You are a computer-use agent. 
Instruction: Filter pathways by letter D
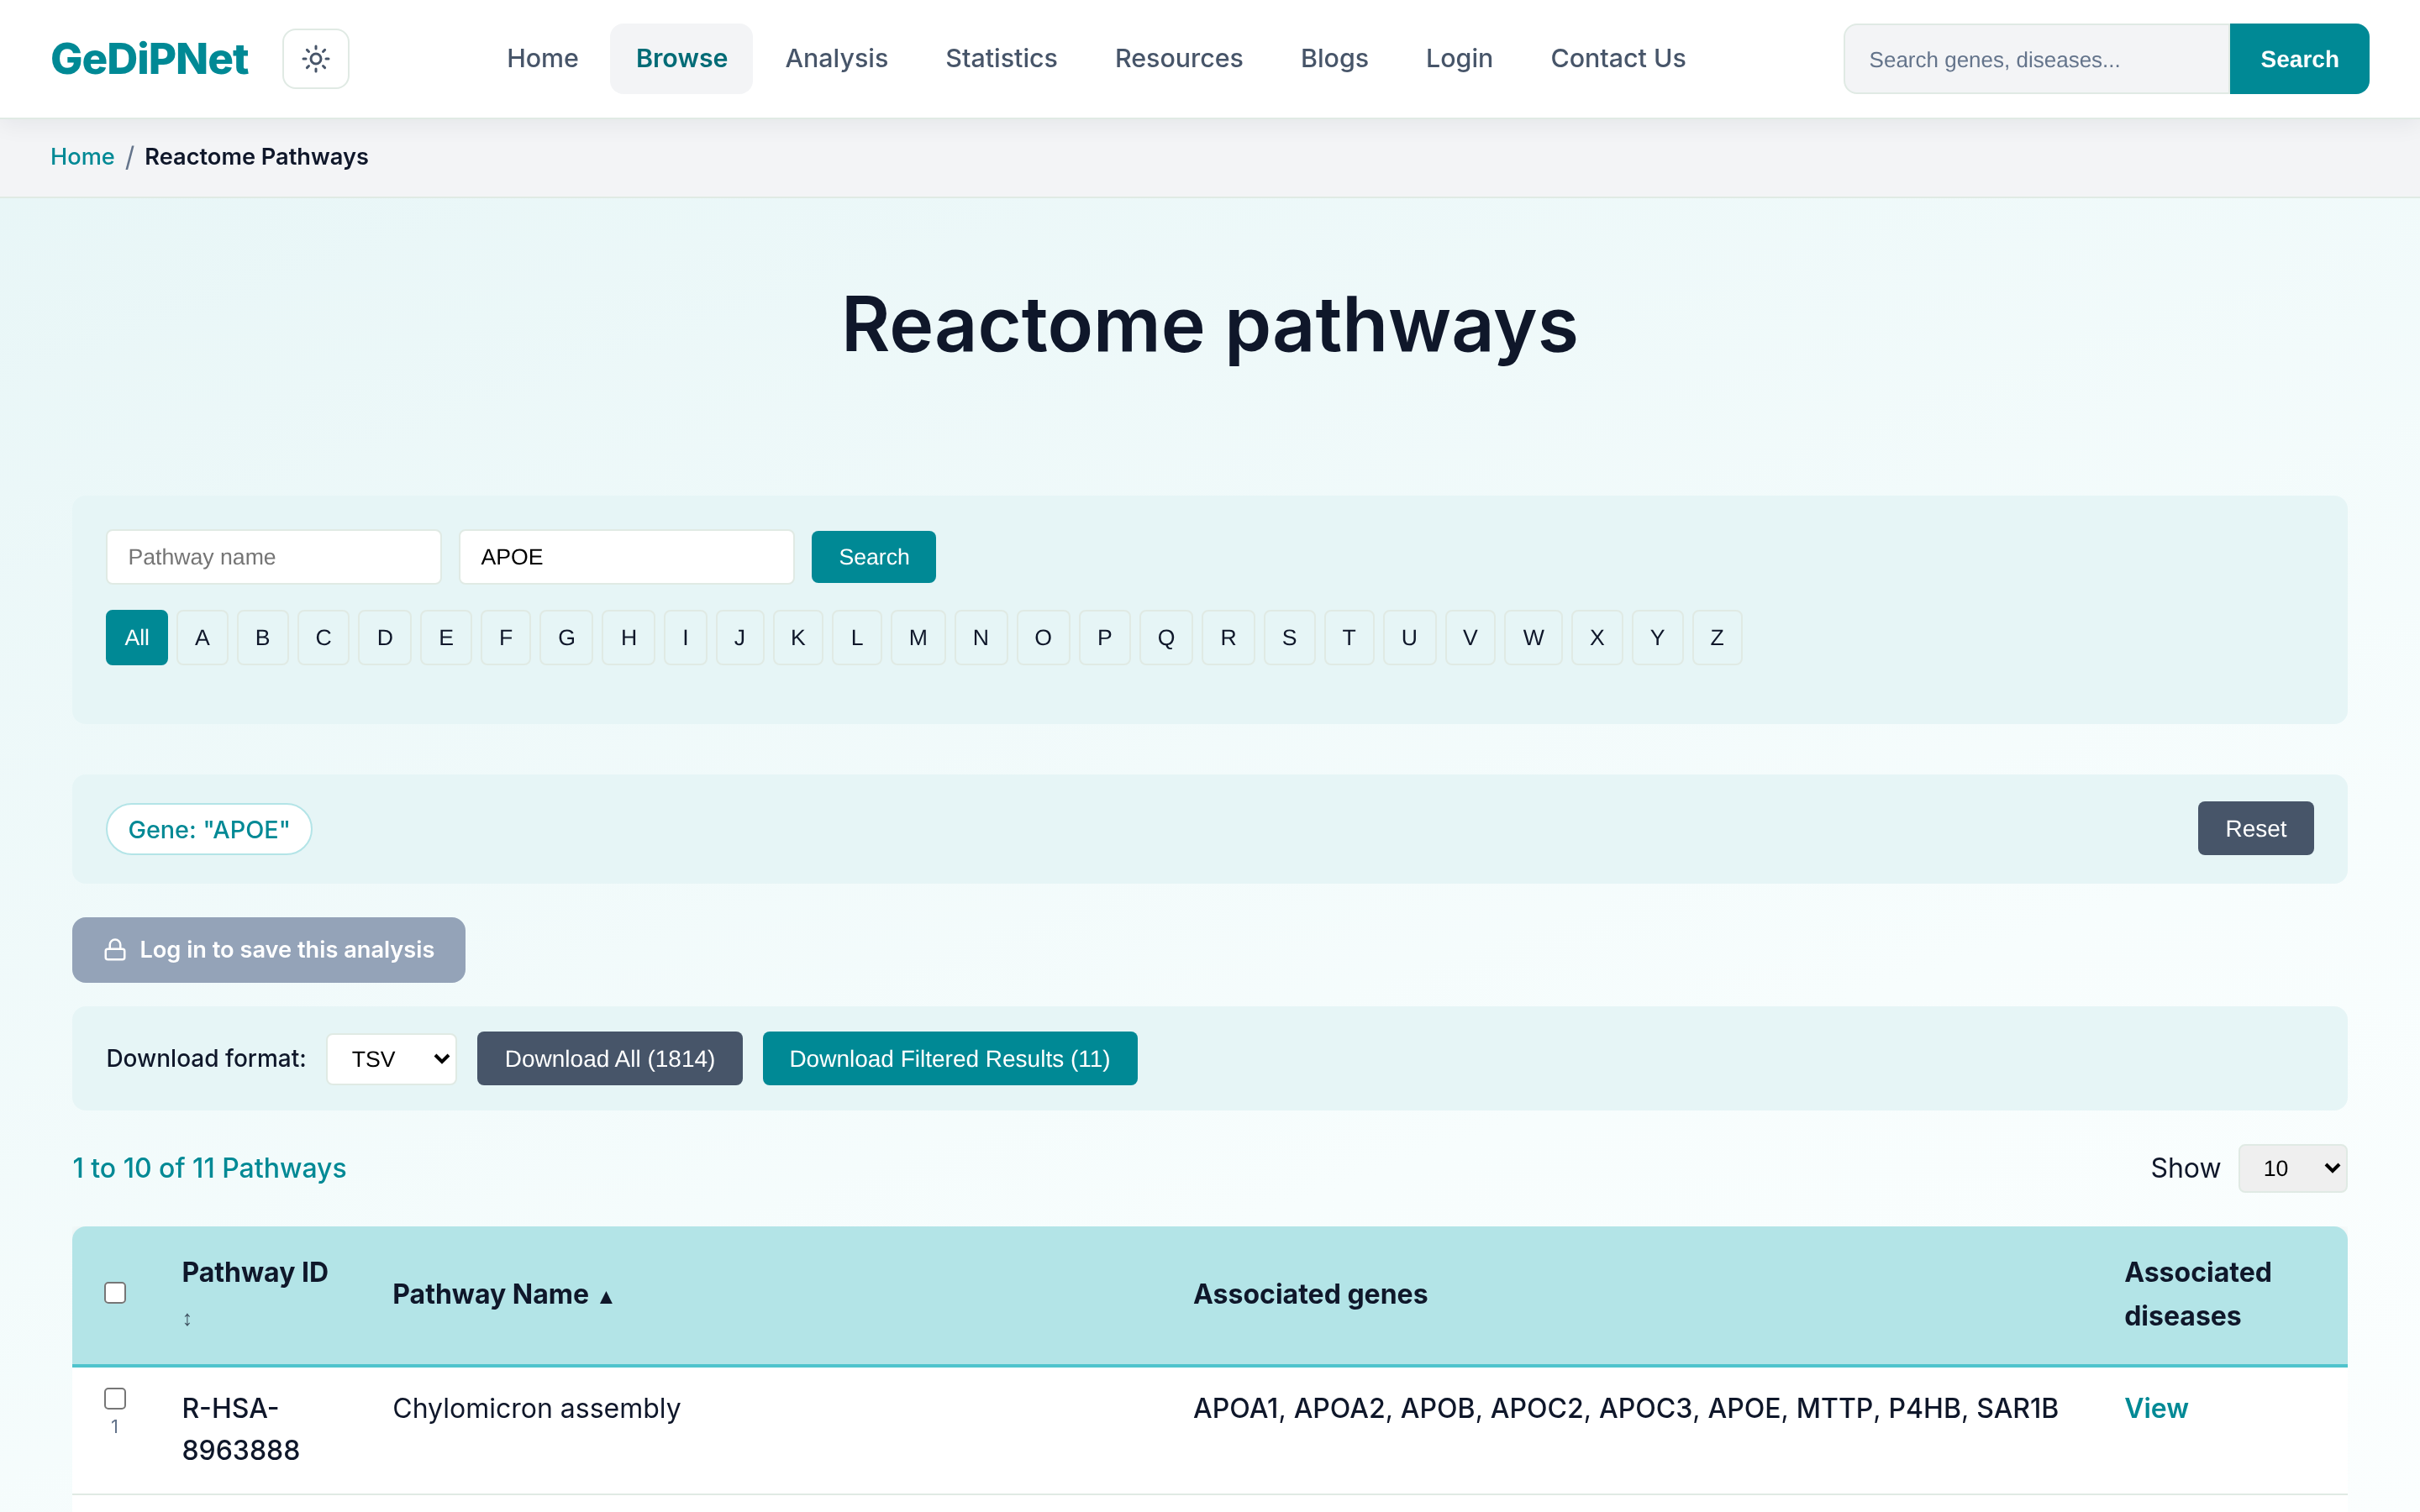coord(385,638)
